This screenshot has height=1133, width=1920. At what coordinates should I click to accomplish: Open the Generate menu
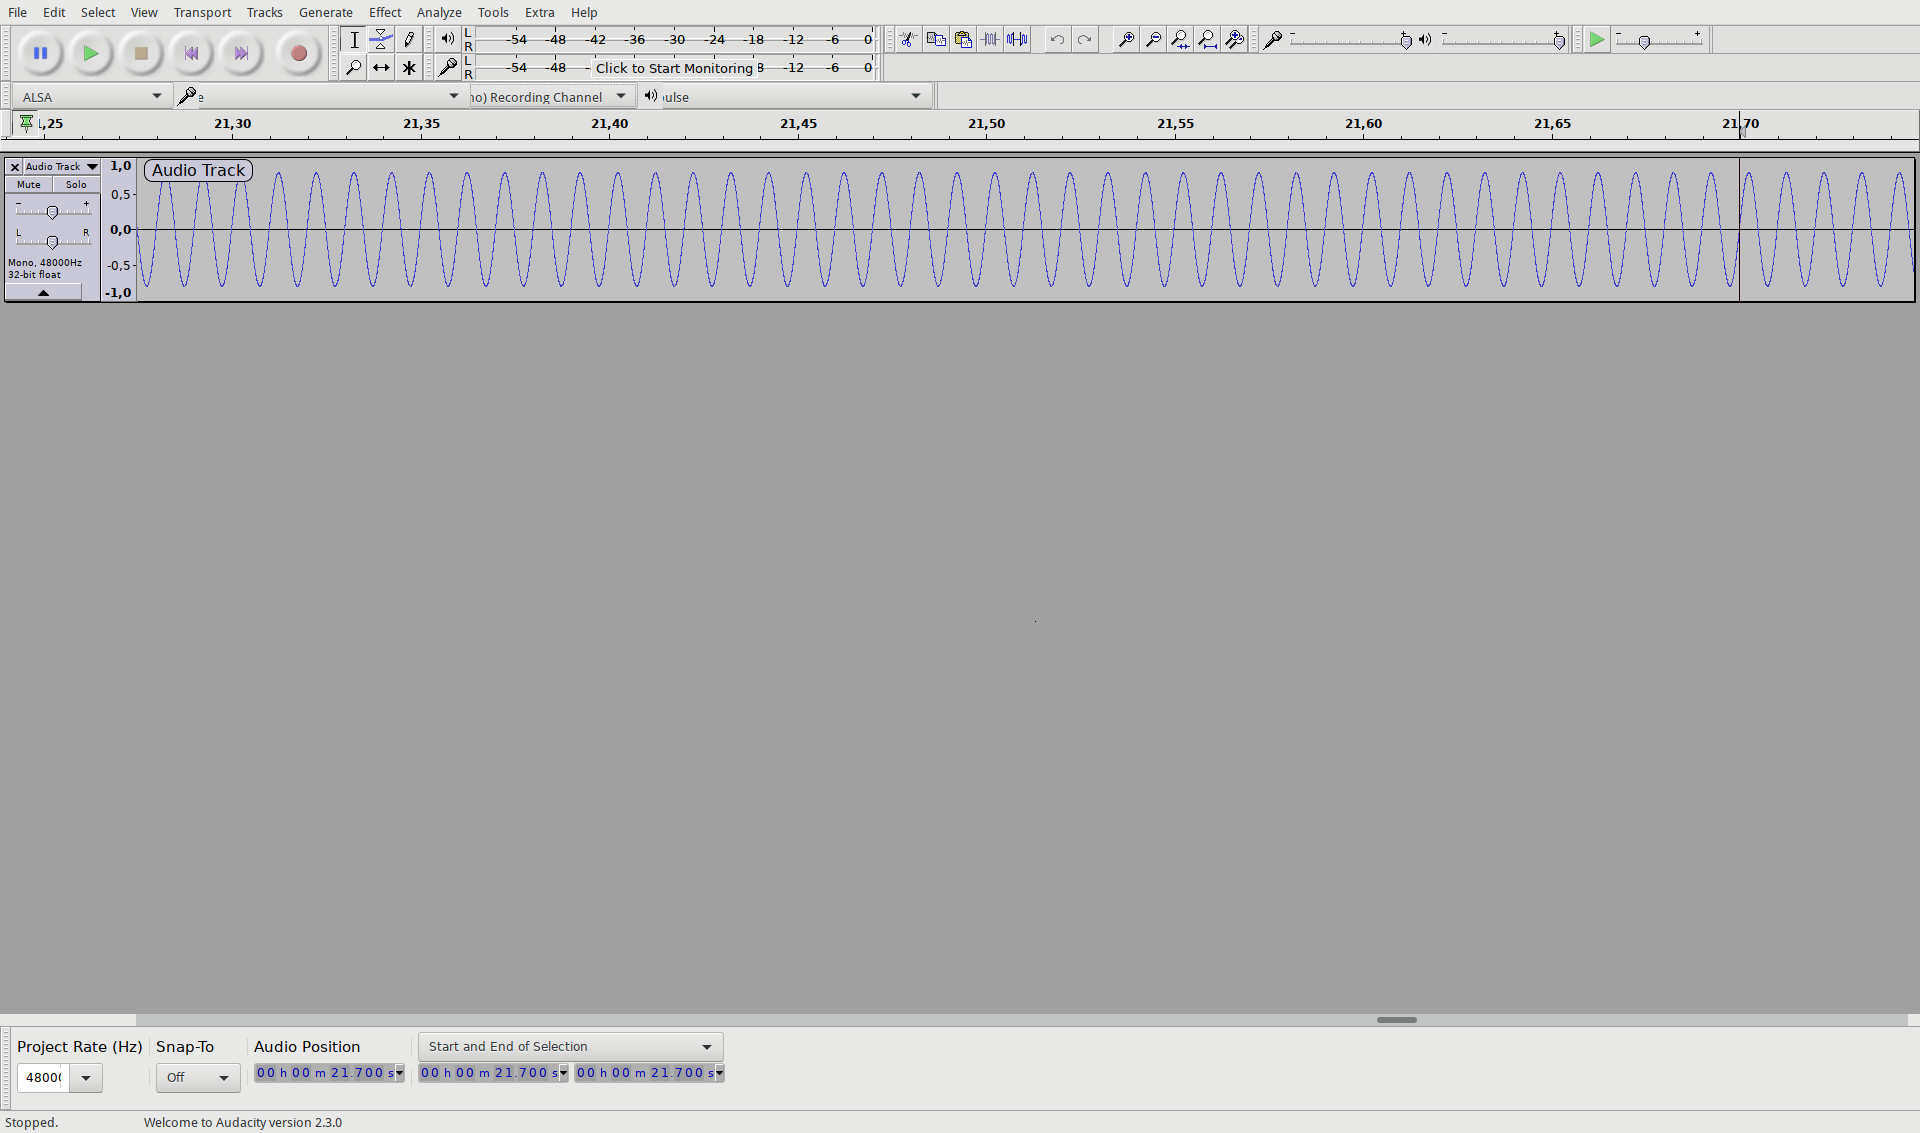coord(325,12)
